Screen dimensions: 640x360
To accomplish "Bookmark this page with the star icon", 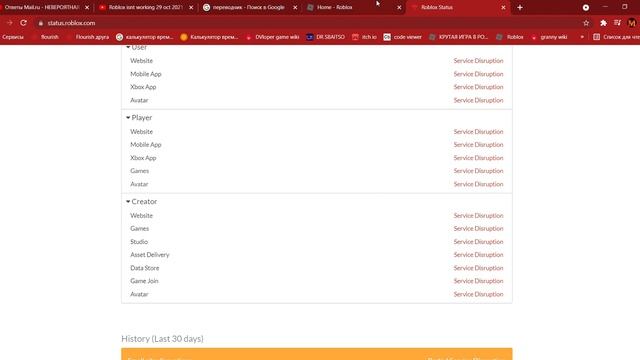I will [586, 23].
